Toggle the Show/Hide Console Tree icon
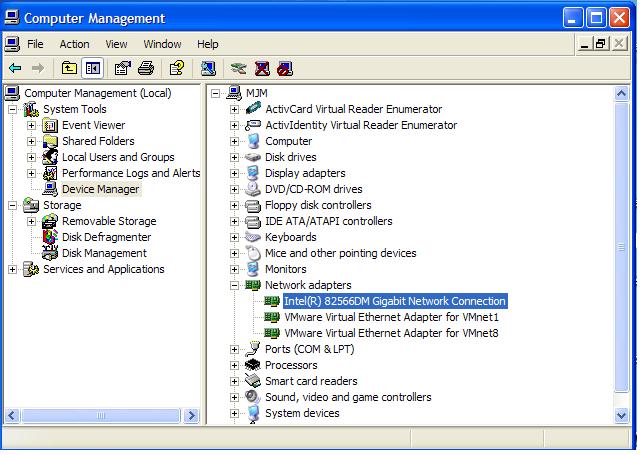Screen dimensions: 642x455 [x=93, y=68]
